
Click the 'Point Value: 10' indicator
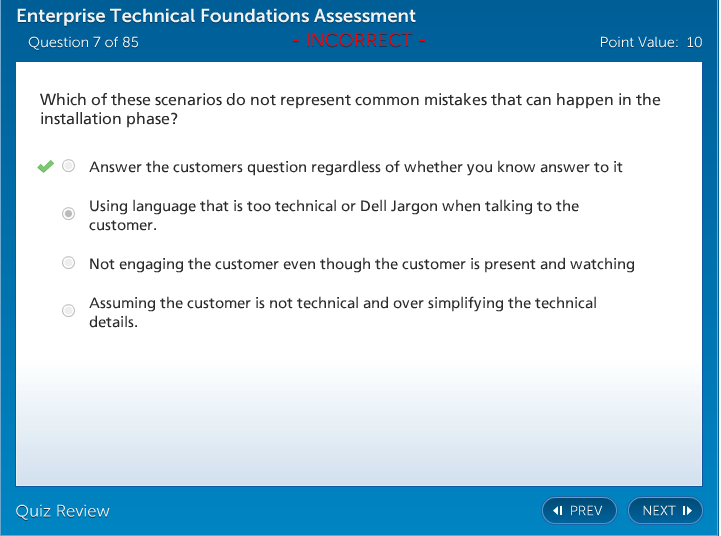pyautogui.click(x=650, y=42)
